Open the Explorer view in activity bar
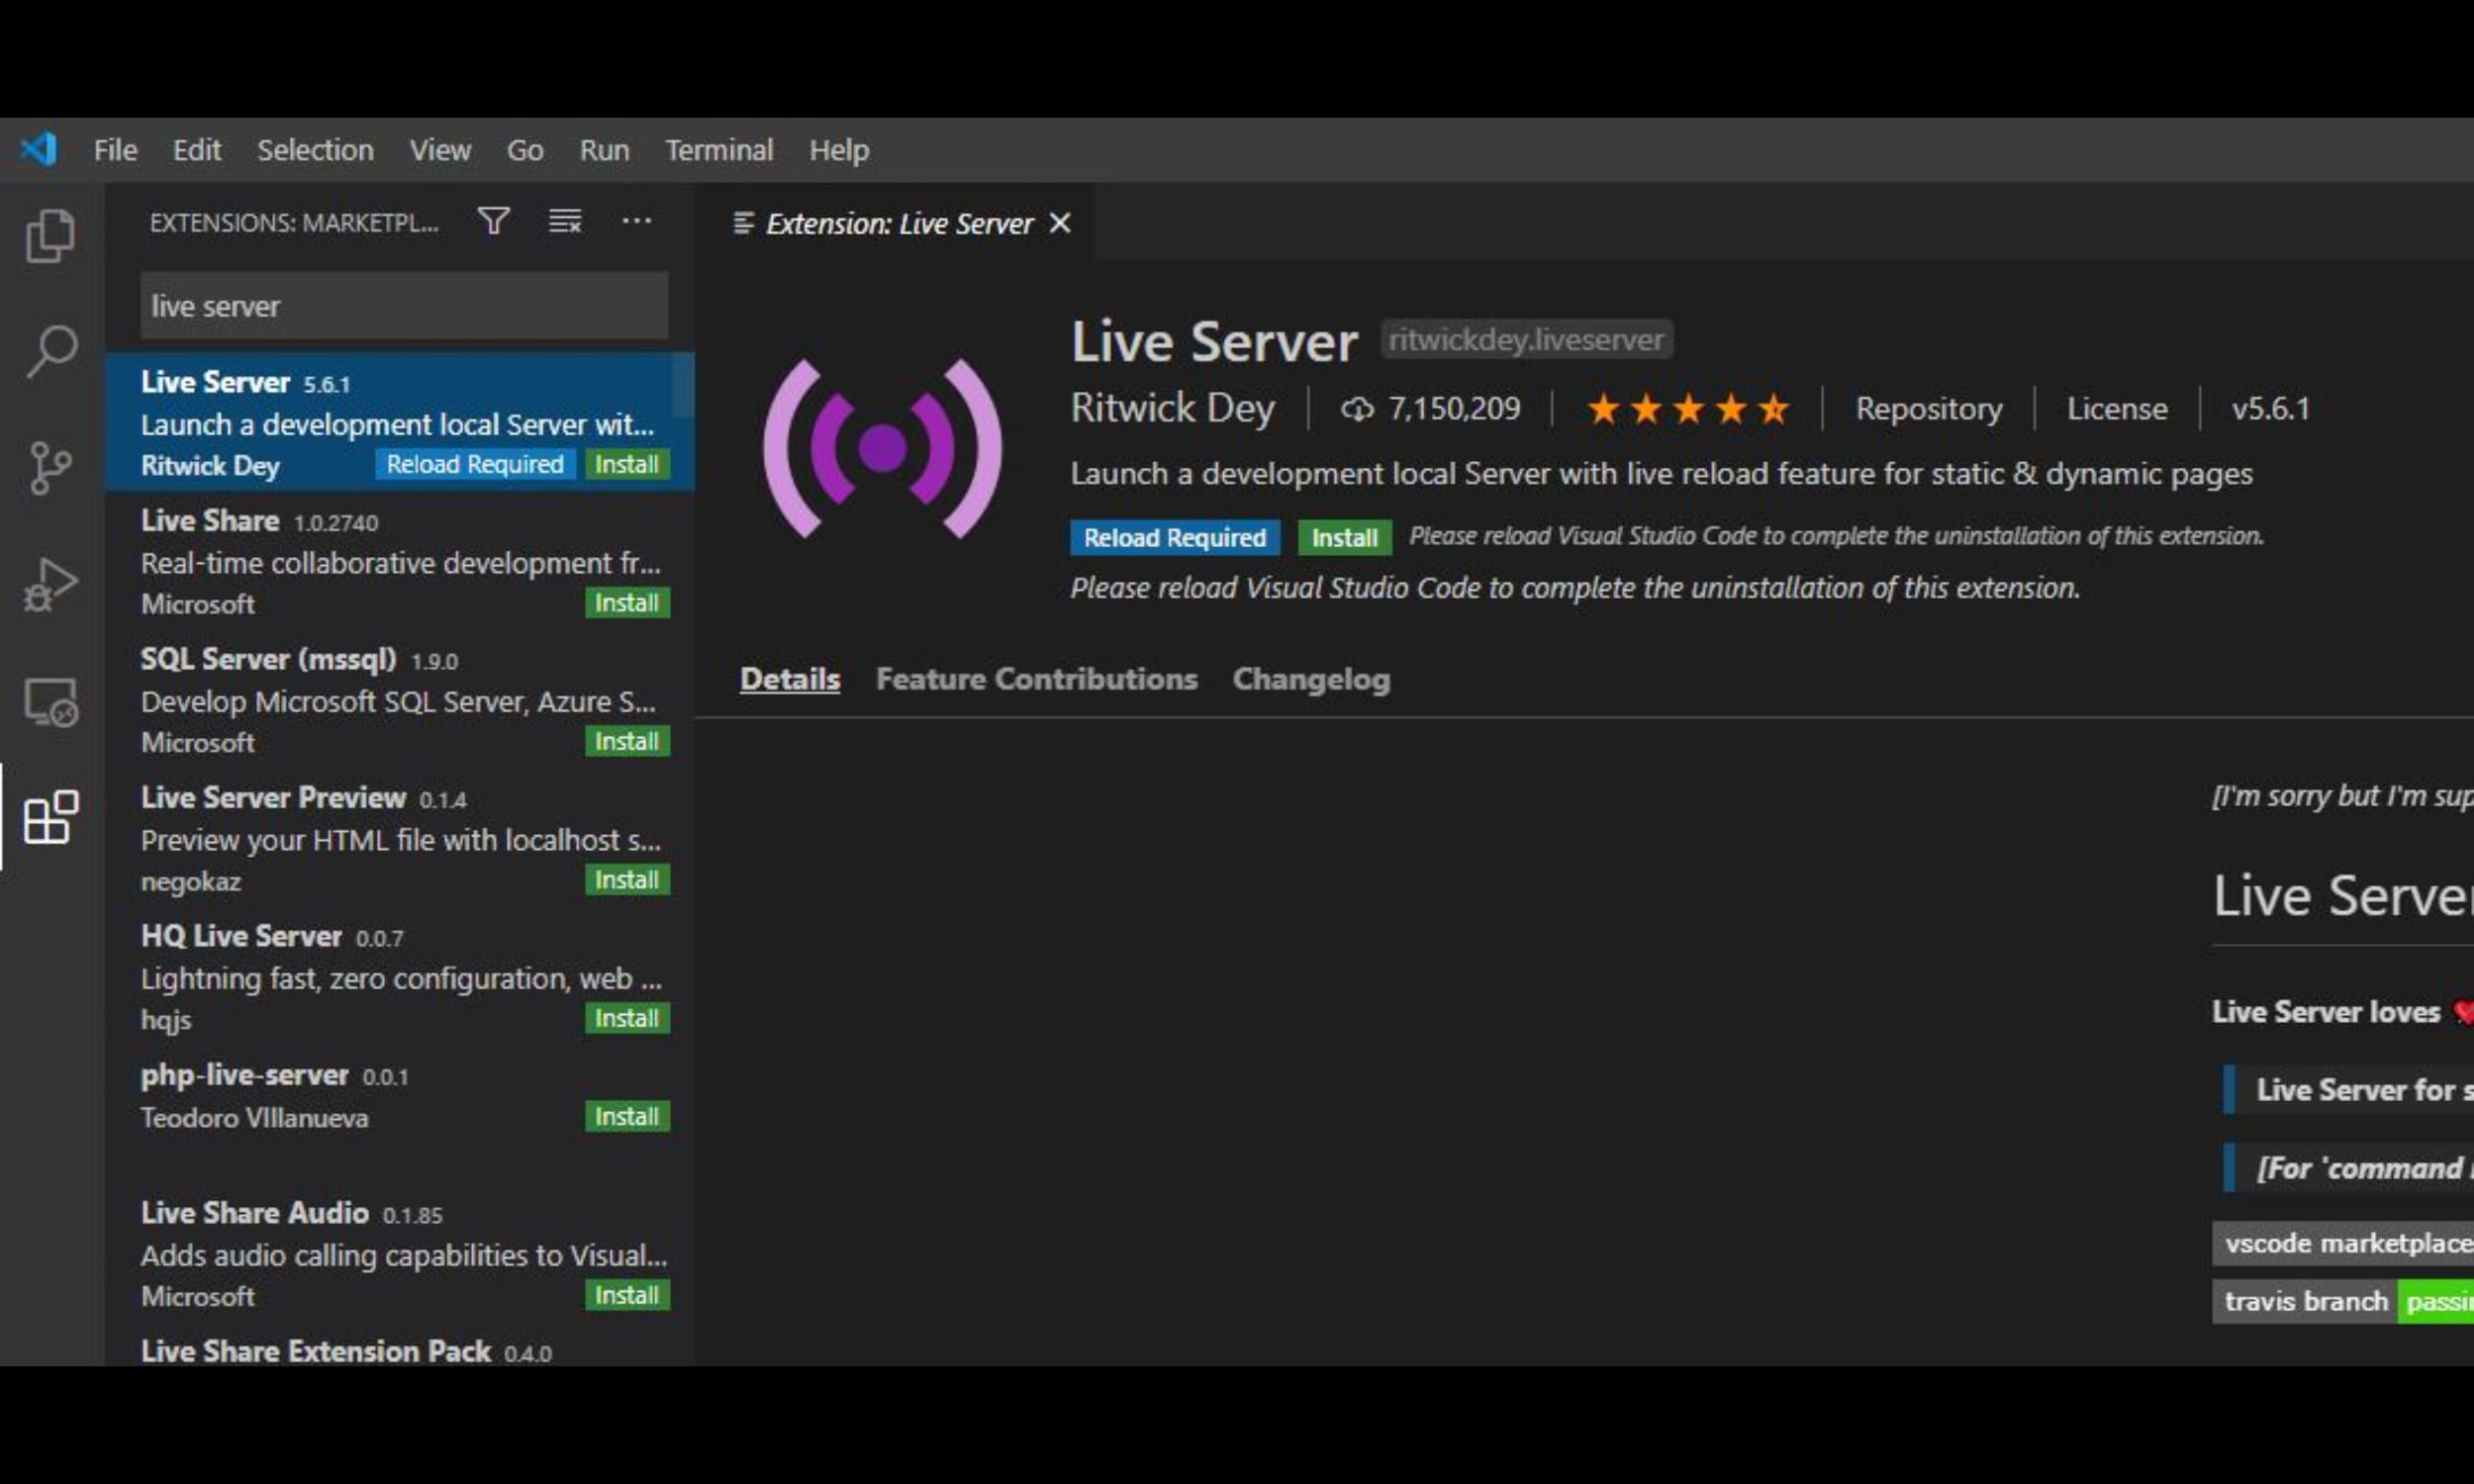 pos(50,236)
